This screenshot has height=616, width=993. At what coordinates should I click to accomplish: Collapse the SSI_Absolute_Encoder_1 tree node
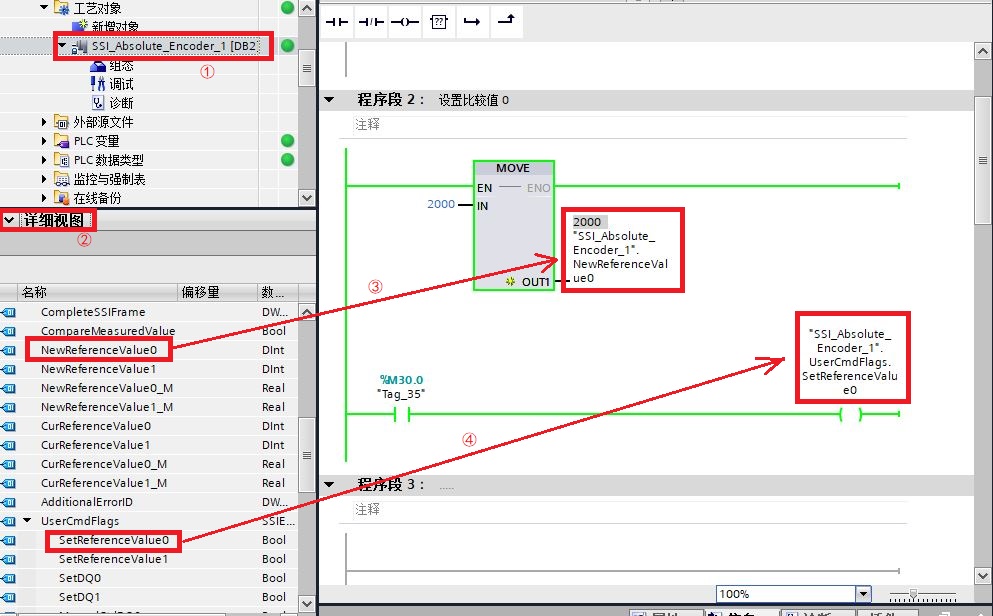click(61, 45)
